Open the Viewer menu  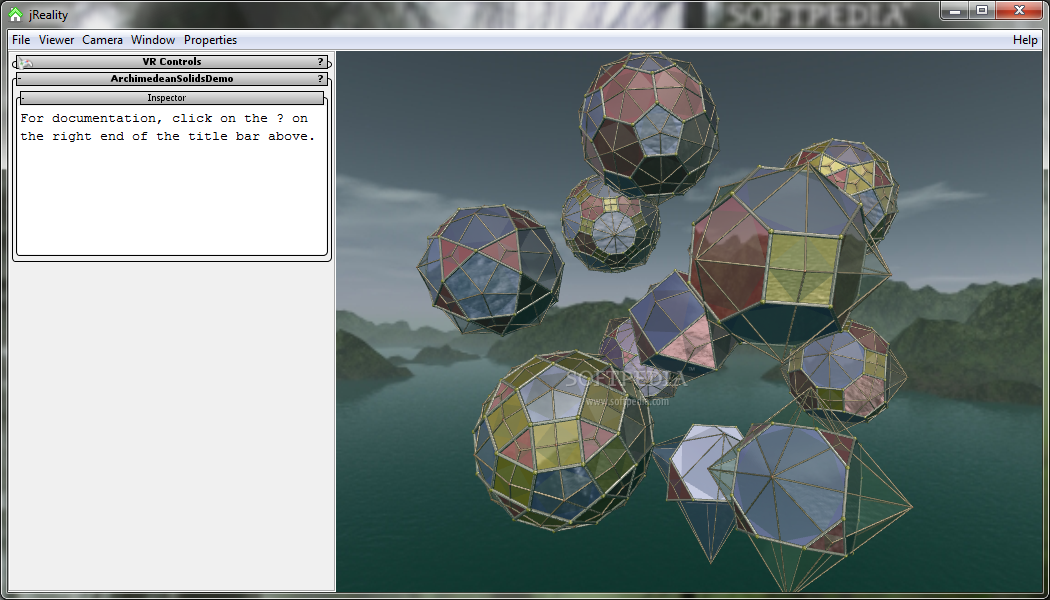click(x=56, y=40)
